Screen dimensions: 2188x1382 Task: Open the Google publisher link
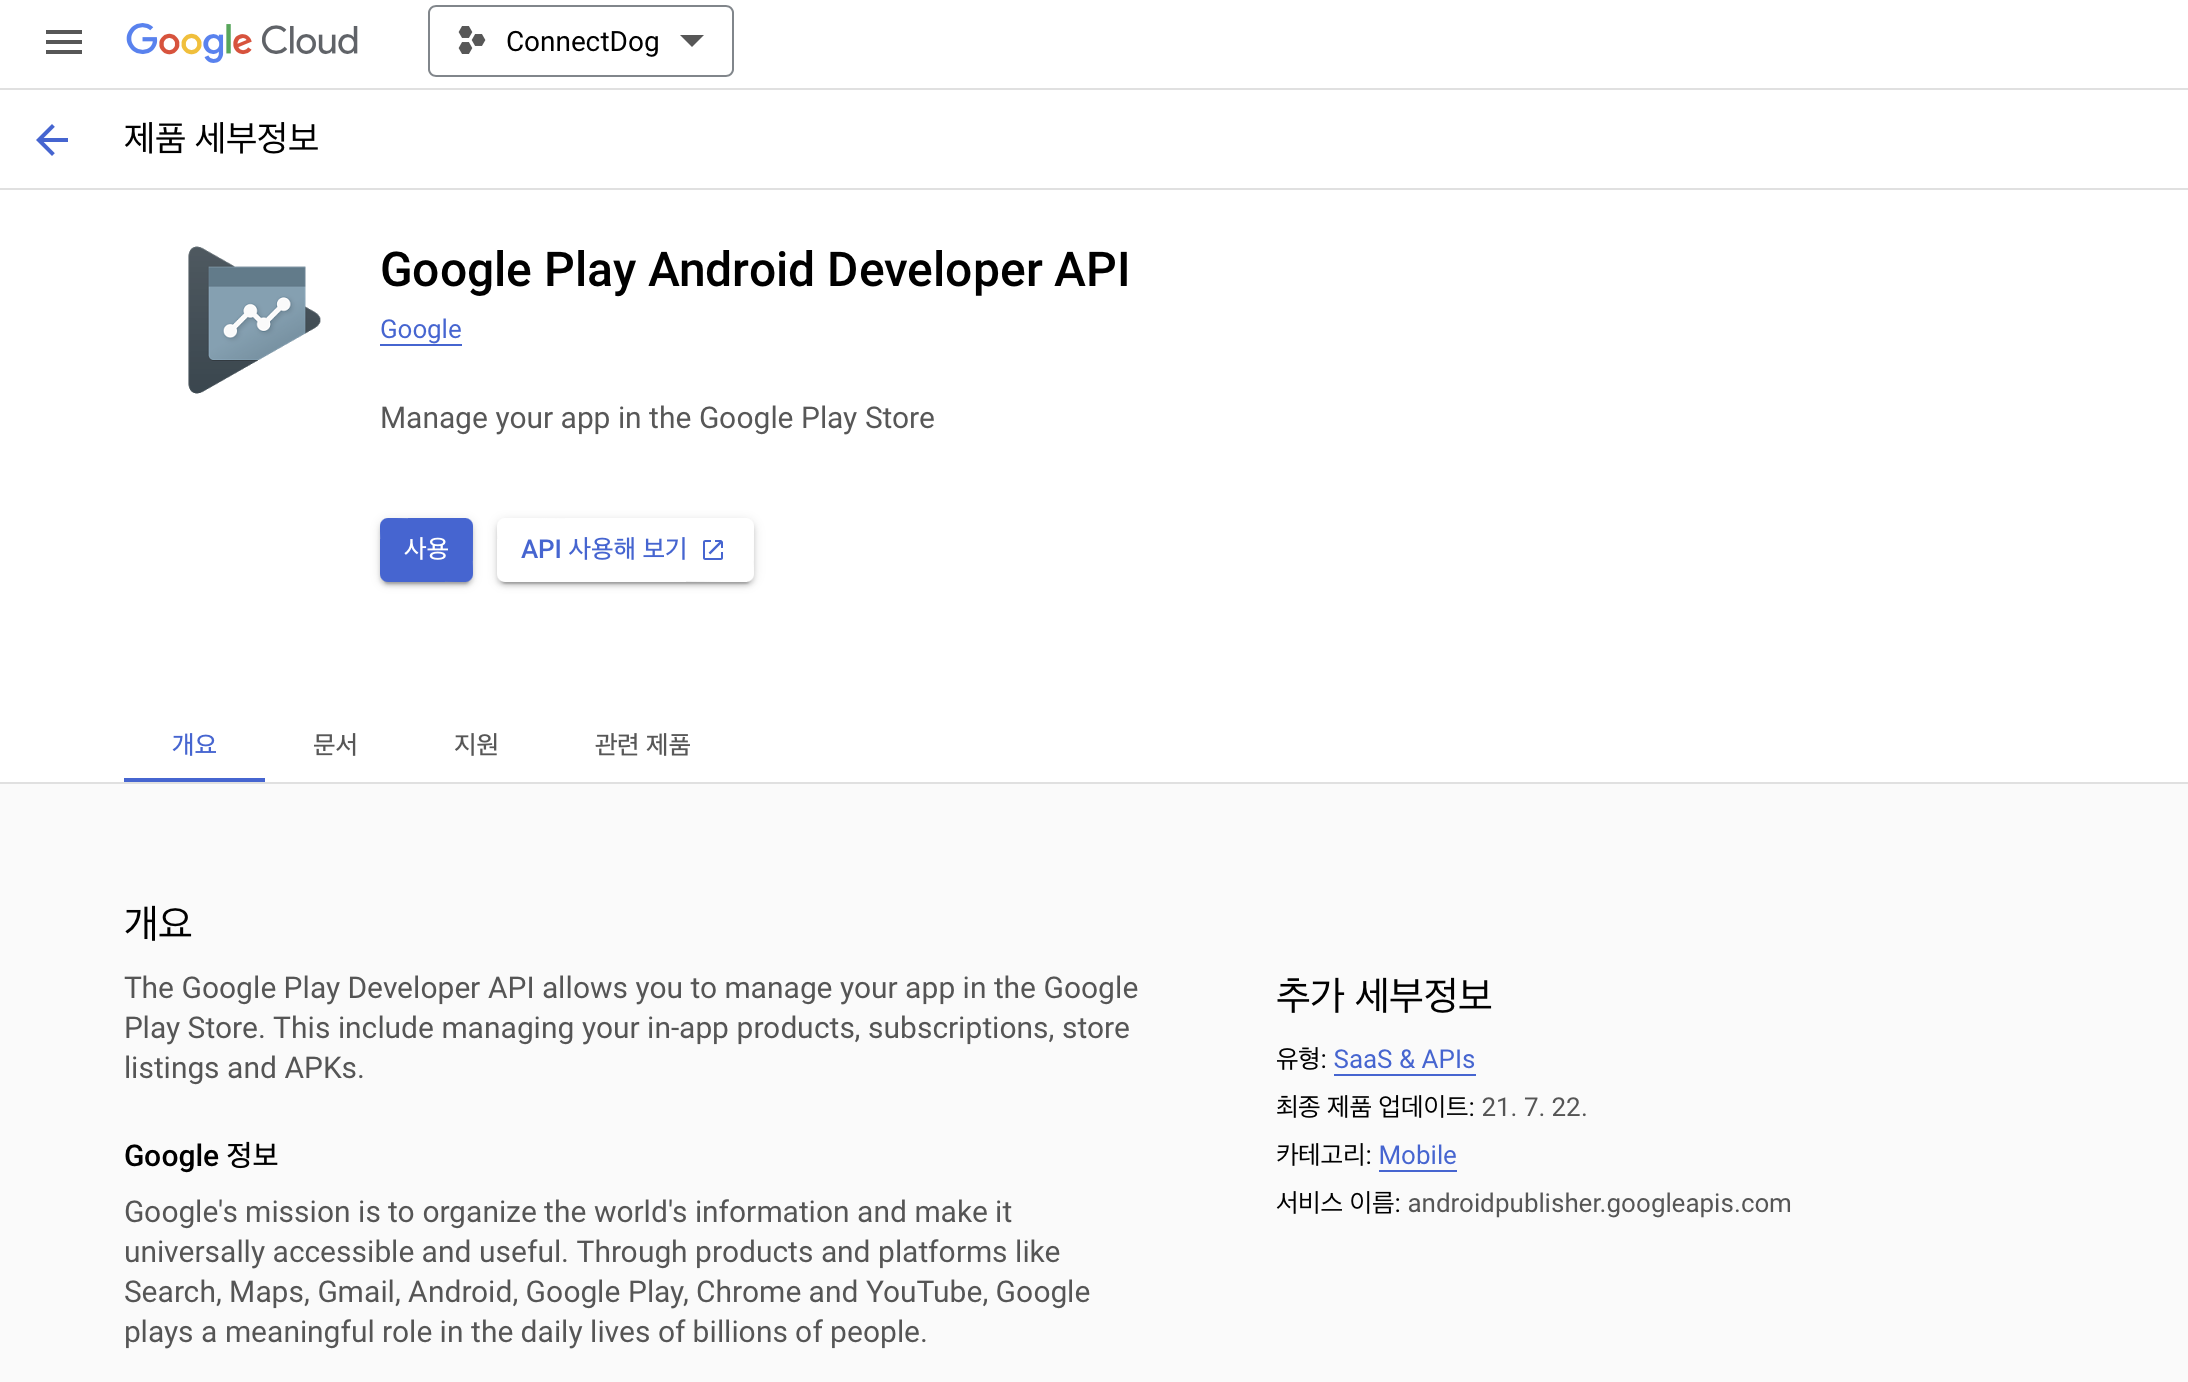click(421, 329)
